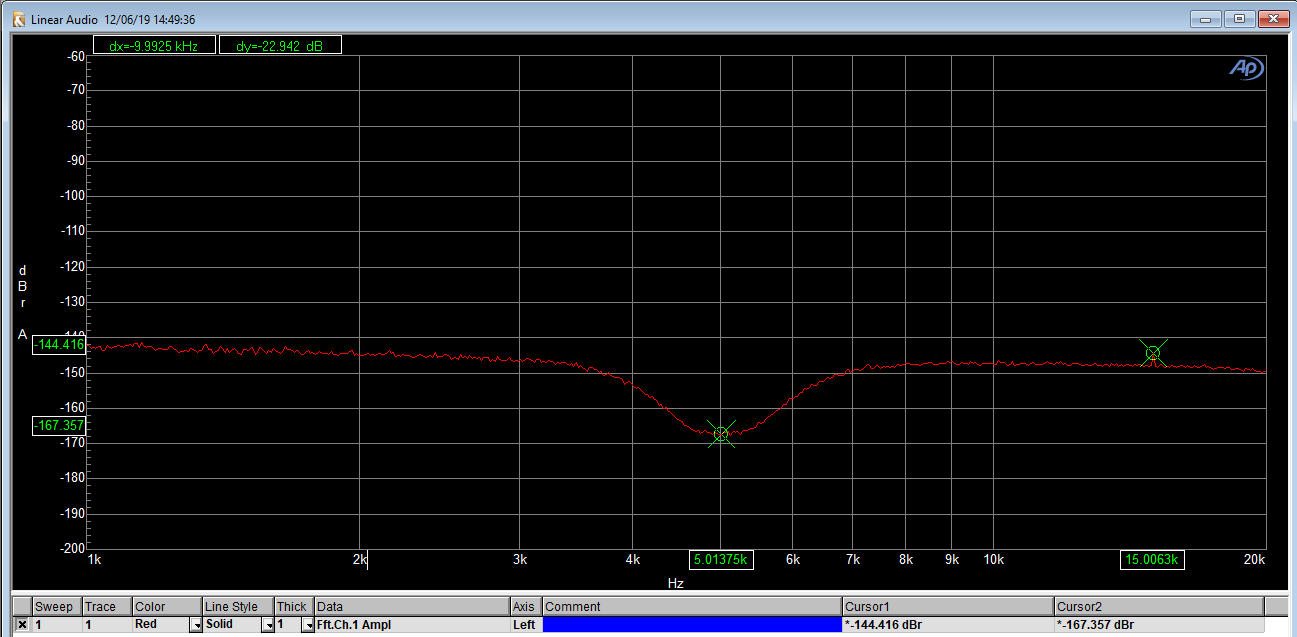Image resolution: width=1297 pixels, height=637 pixels.
Task: Toggle the trace visibility checkbox in row 1
Action: [22, 624]
